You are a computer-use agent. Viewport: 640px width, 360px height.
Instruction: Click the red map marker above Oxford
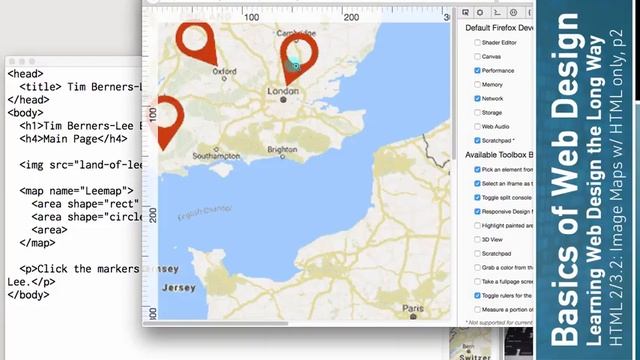point(197,43)
